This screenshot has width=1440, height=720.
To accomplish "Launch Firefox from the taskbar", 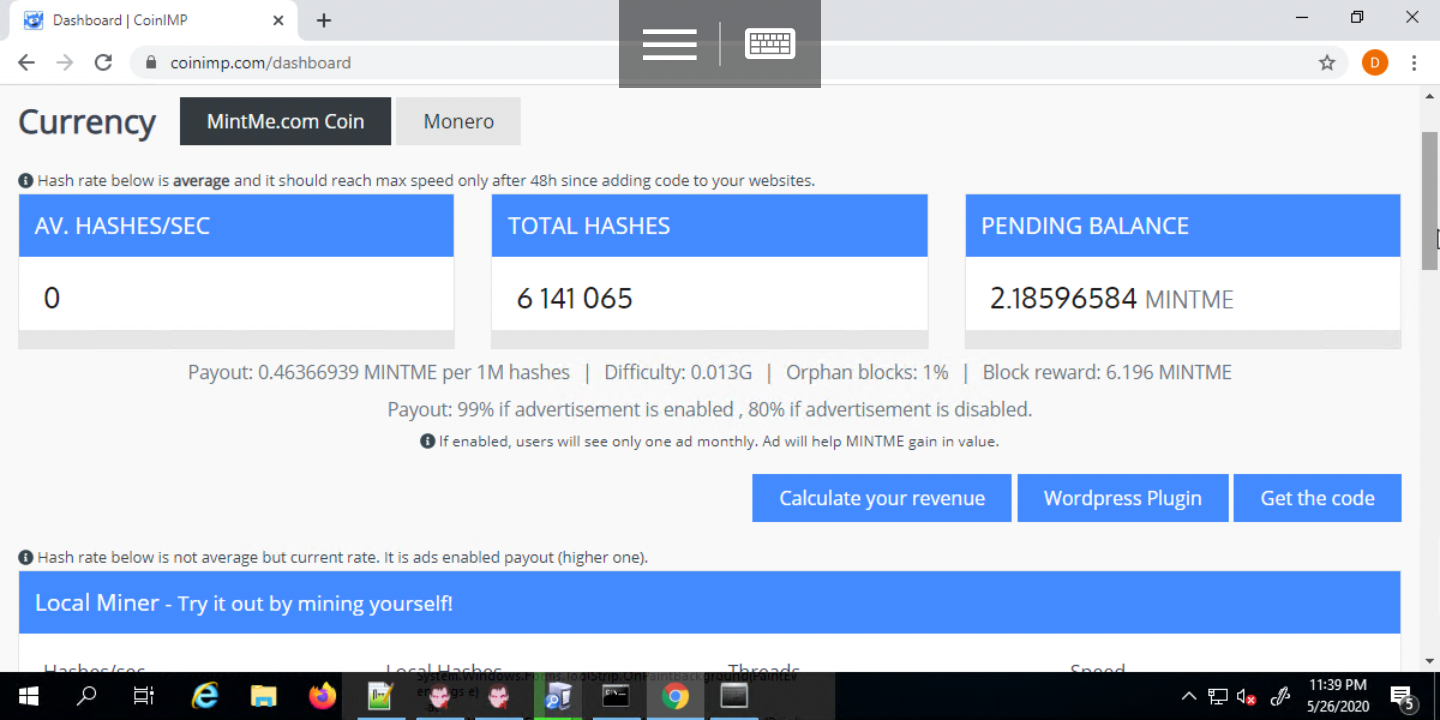I will click(322, 696).
